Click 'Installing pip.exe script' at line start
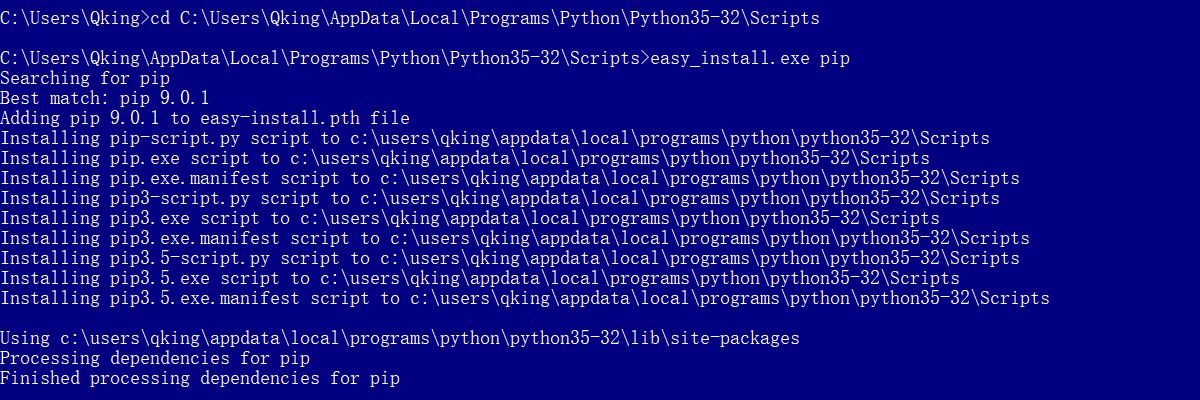 click(110, 158)
